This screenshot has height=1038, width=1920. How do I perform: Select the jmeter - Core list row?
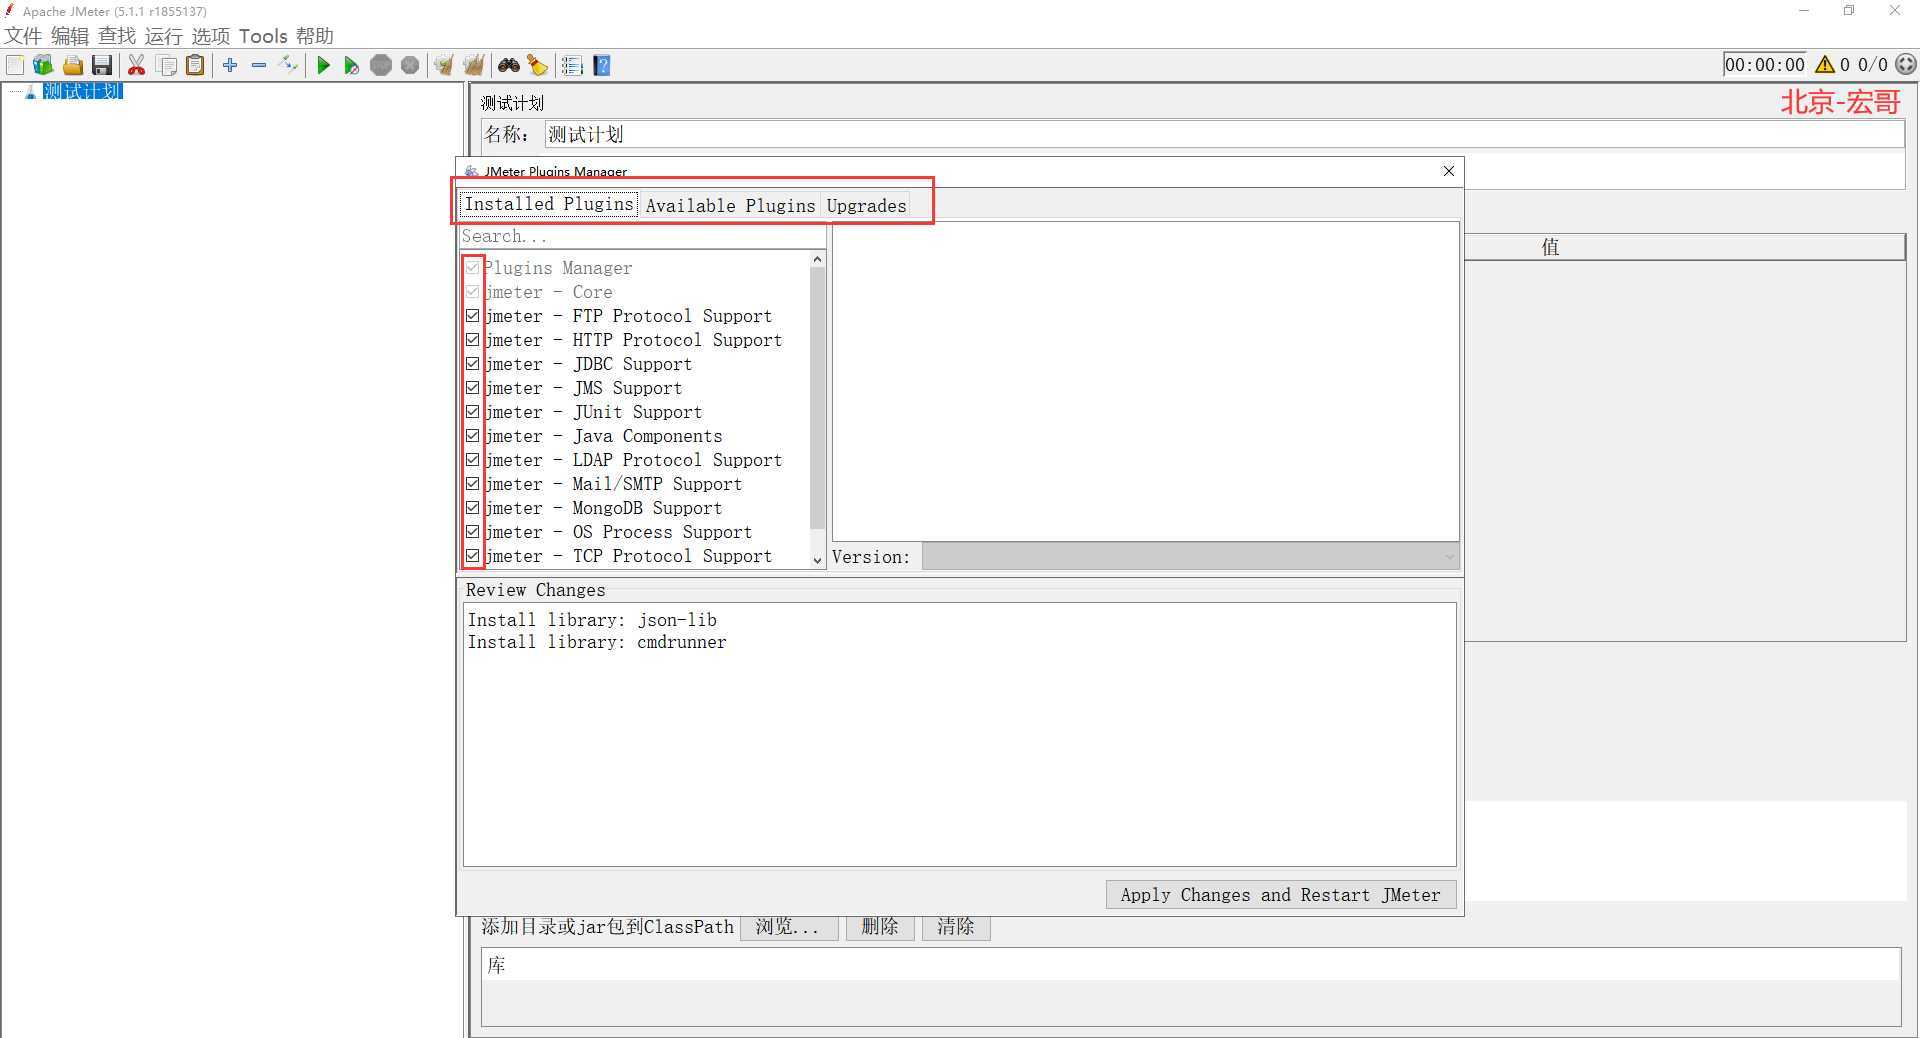[x=636, y=292]
